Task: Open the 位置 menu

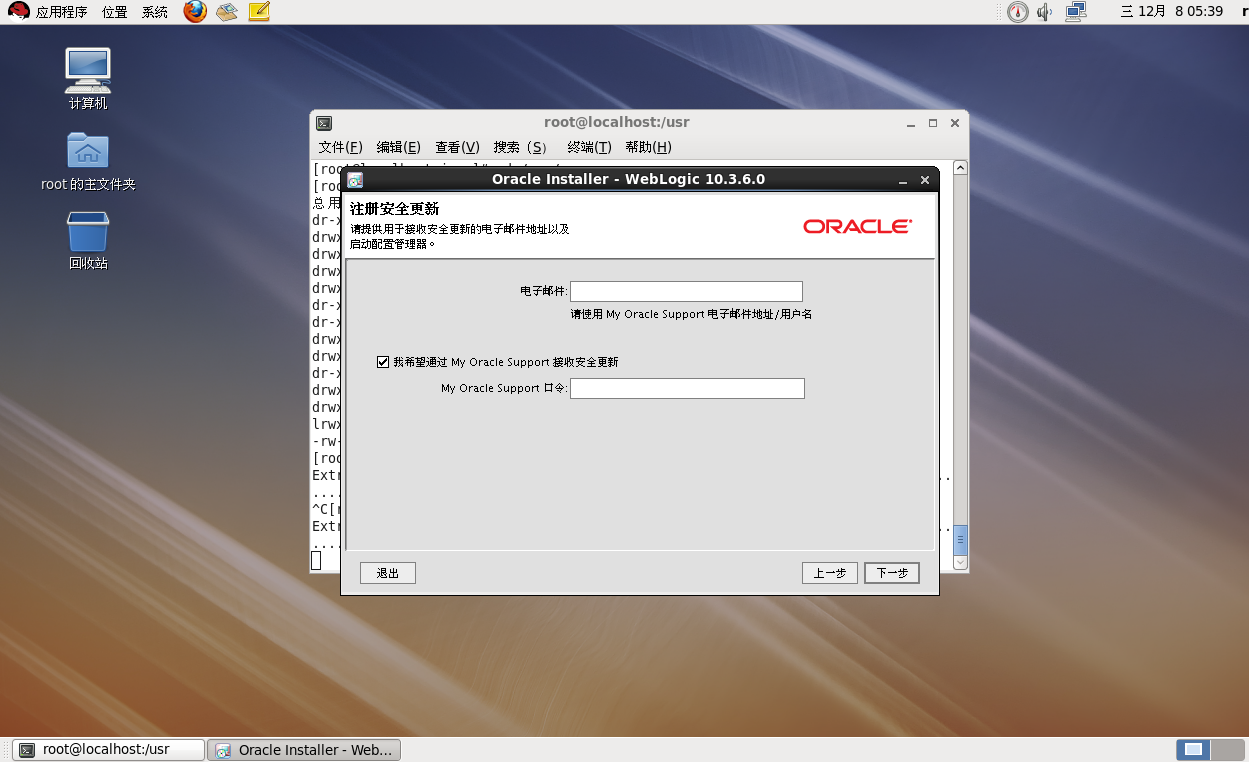Action: click(114, 12)
